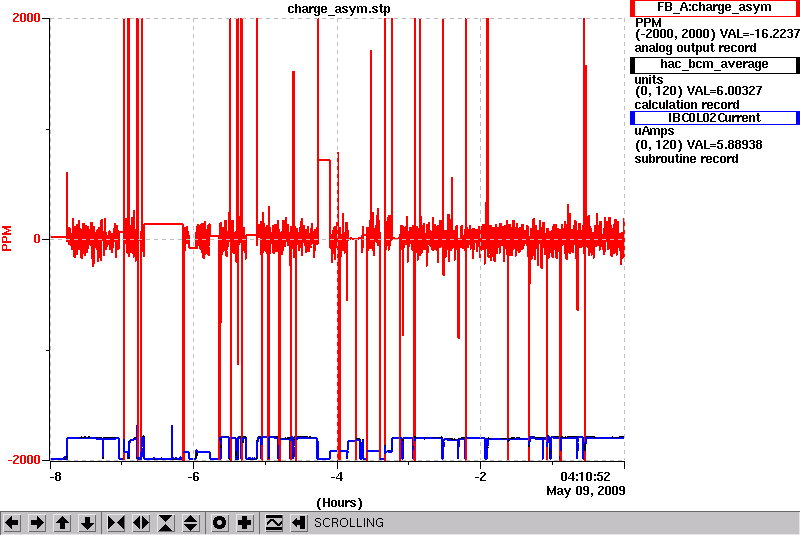Click the analog output record text
Viewport: 800px width, 535px height.
[x=695, y=48]
